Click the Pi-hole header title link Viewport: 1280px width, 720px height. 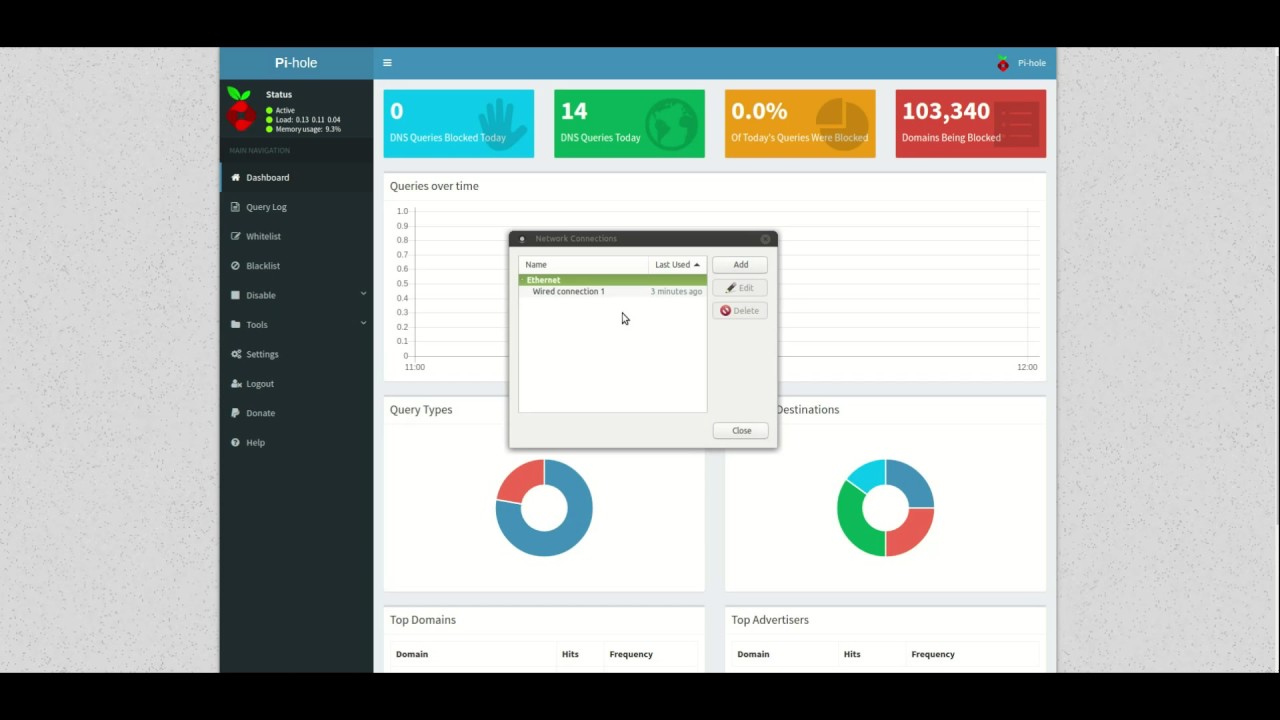[x=296, y=63]
